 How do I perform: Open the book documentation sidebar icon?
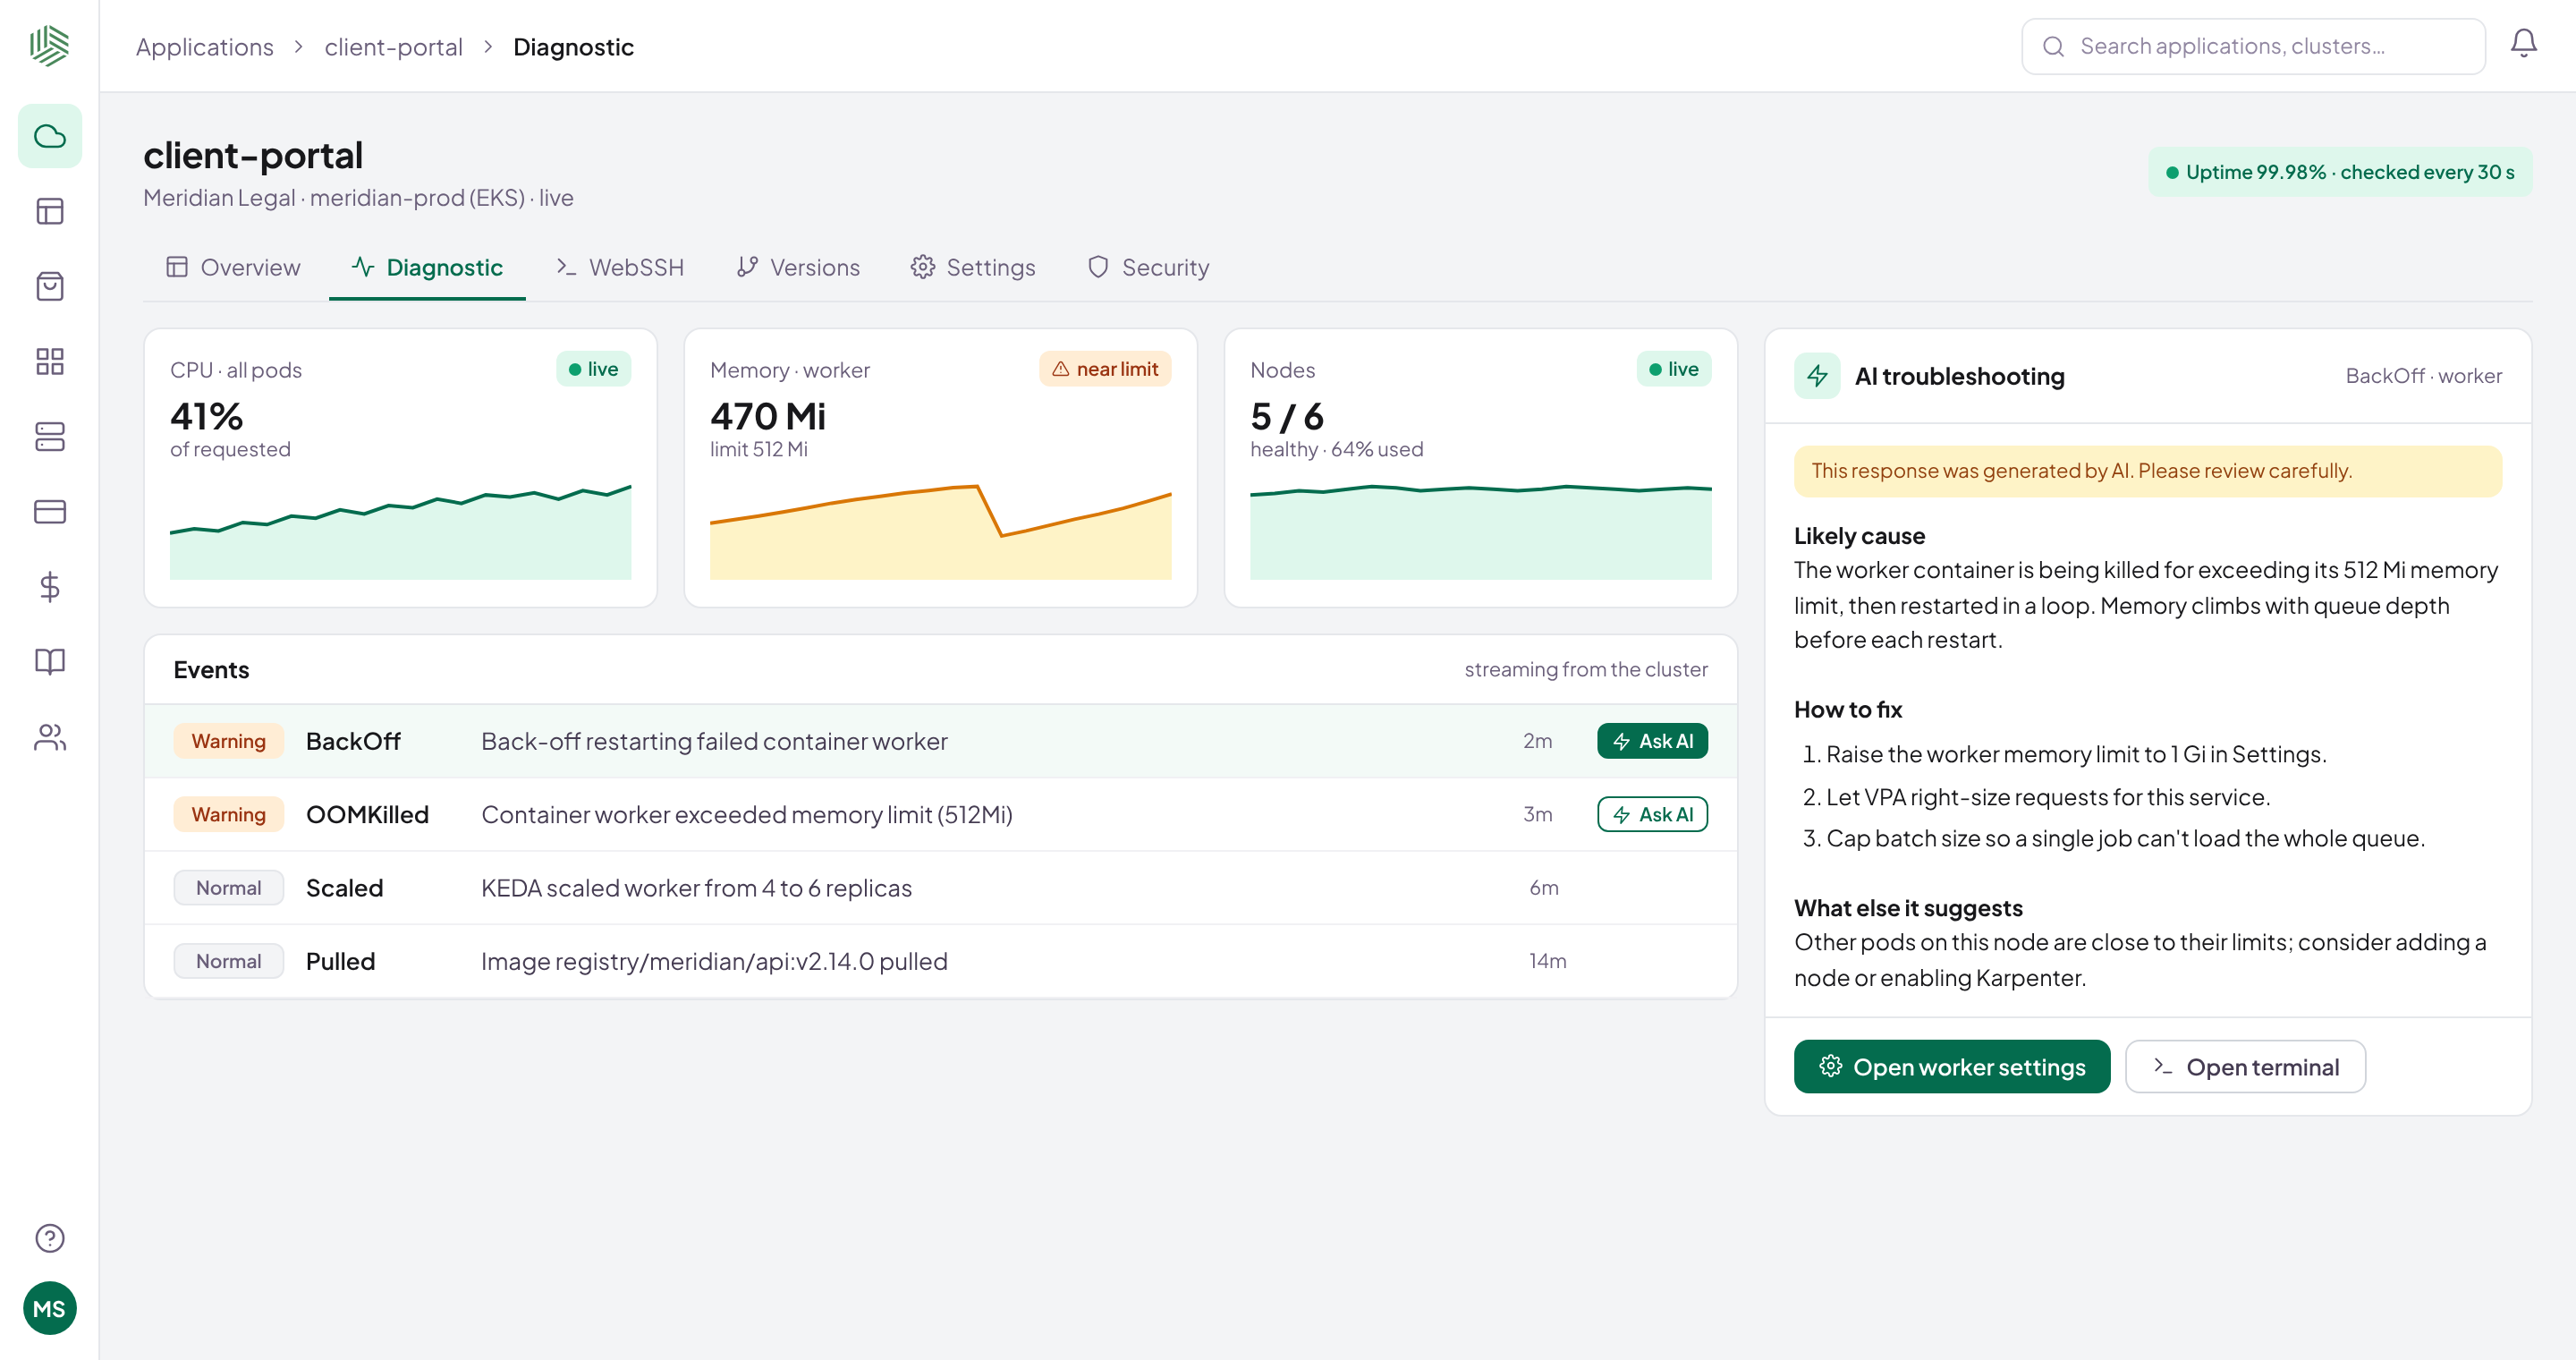50,661
